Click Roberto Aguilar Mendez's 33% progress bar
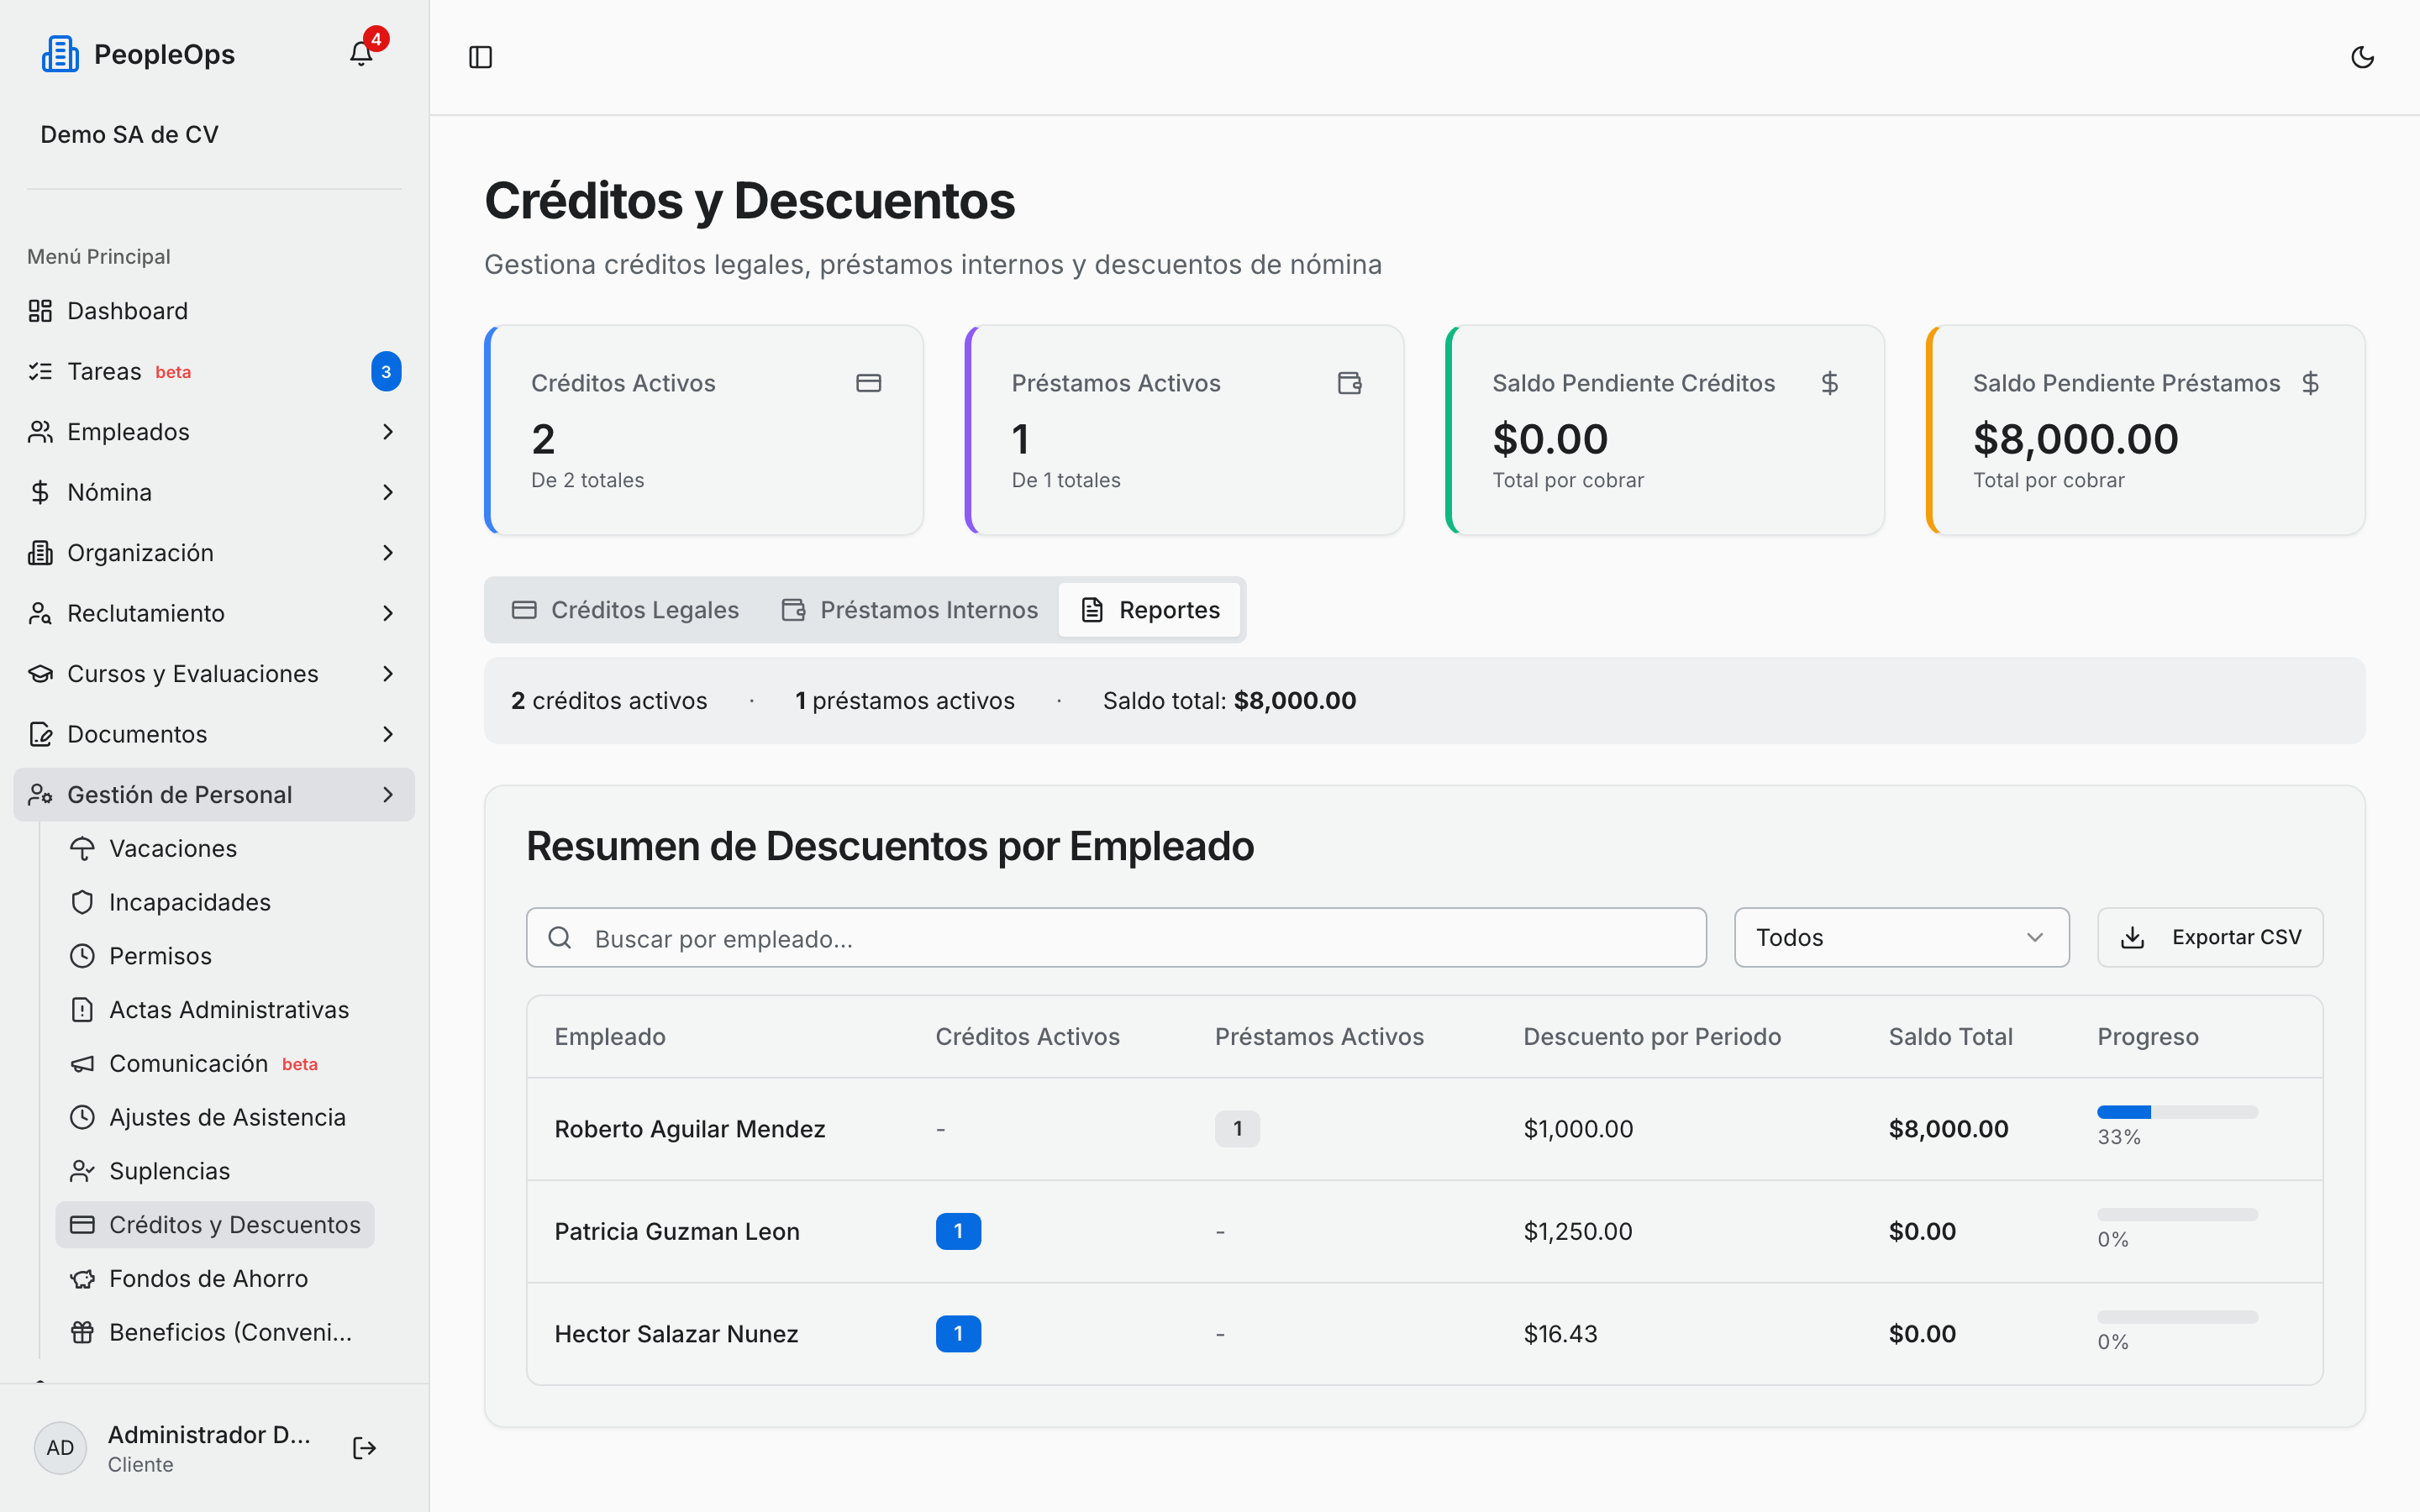The height and width of the screenshot is (1512, 2420). pyautogui.click(x=2177, y=1112)
